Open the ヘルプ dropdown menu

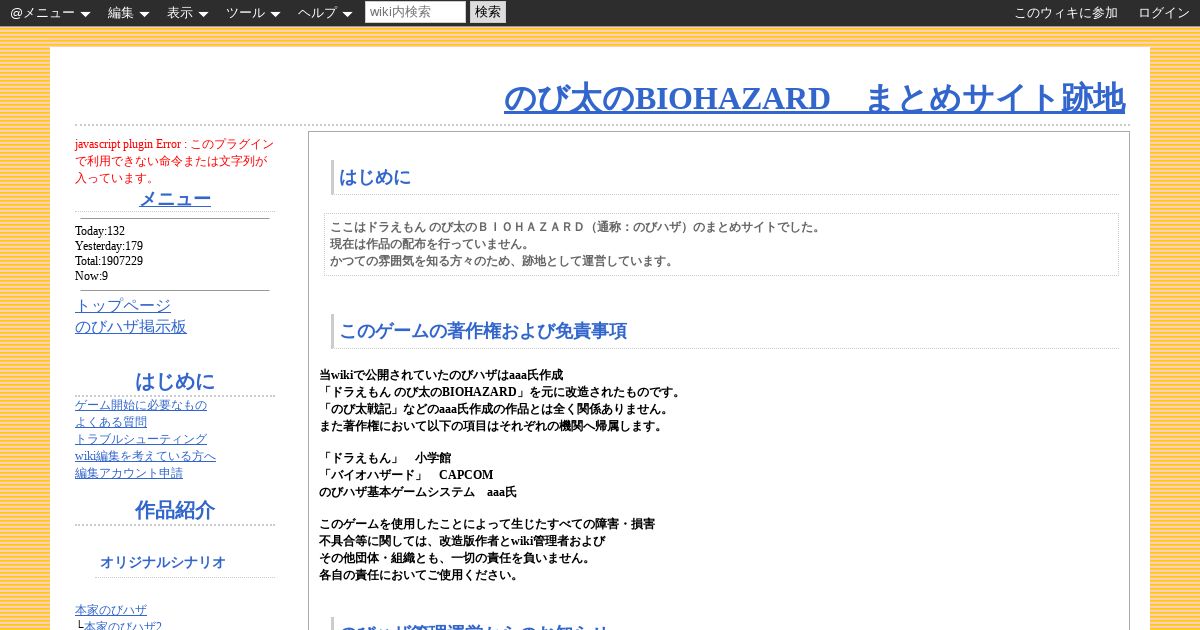tap(325, 13)
